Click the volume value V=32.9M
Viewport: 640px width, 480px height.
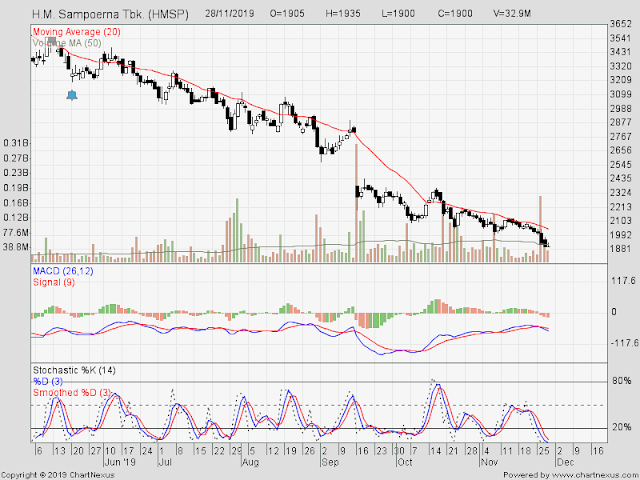tap(512, 13)
